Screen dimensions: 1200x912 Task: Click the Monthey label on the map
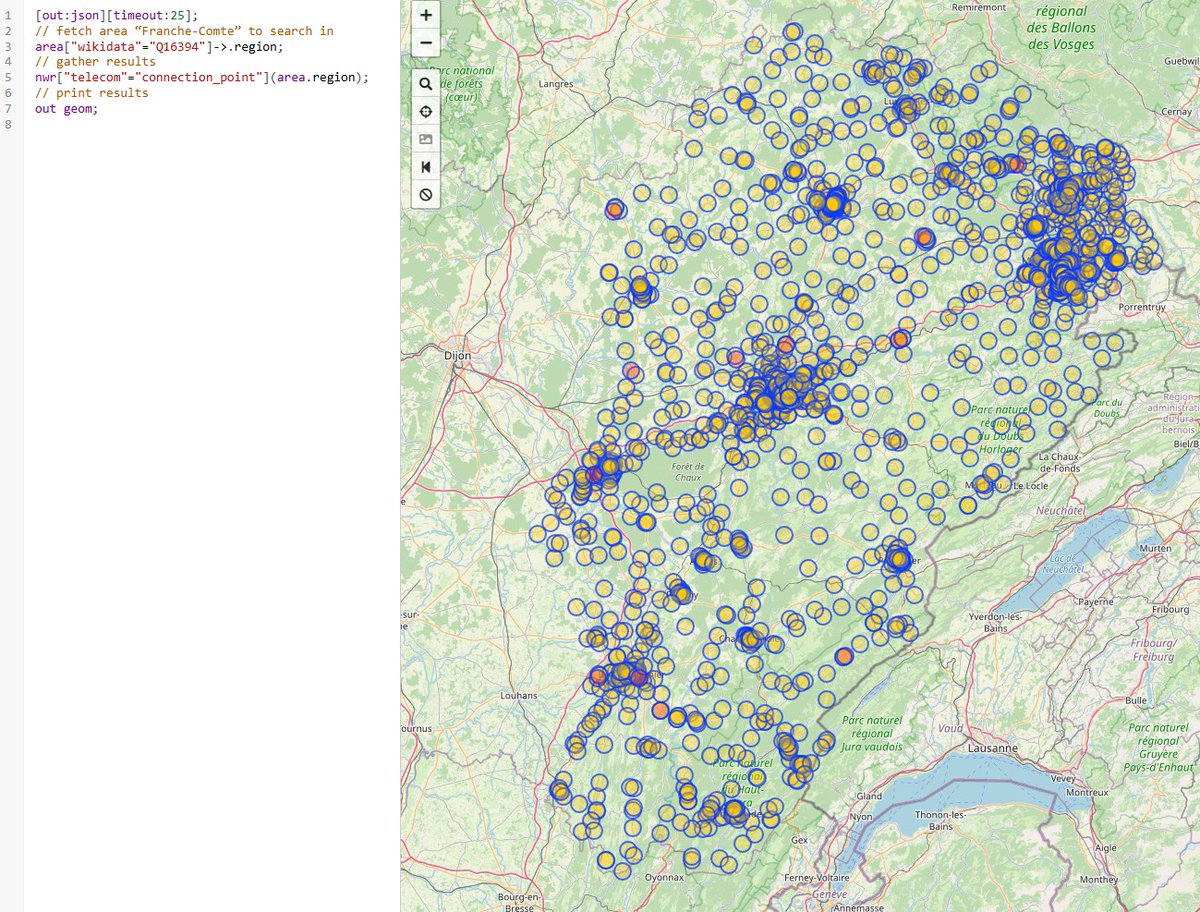click(x=1098, y=880)
